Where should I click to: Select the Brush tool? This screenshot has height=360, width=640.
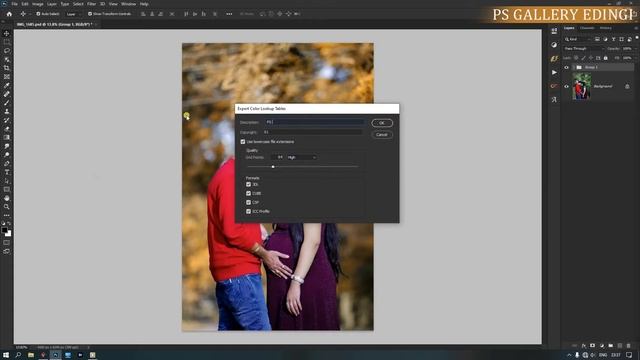(7, 102)
